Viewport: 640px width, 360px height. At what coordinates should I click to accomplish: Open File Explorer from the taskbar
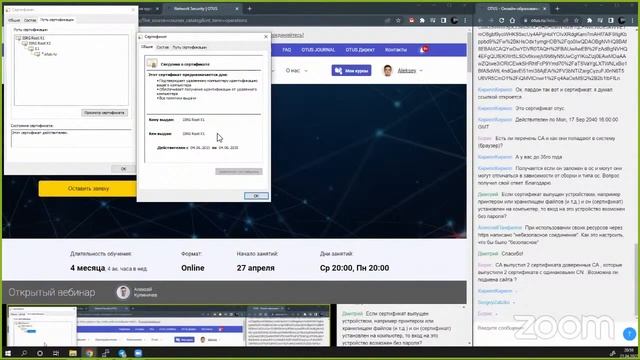[73, 353]
